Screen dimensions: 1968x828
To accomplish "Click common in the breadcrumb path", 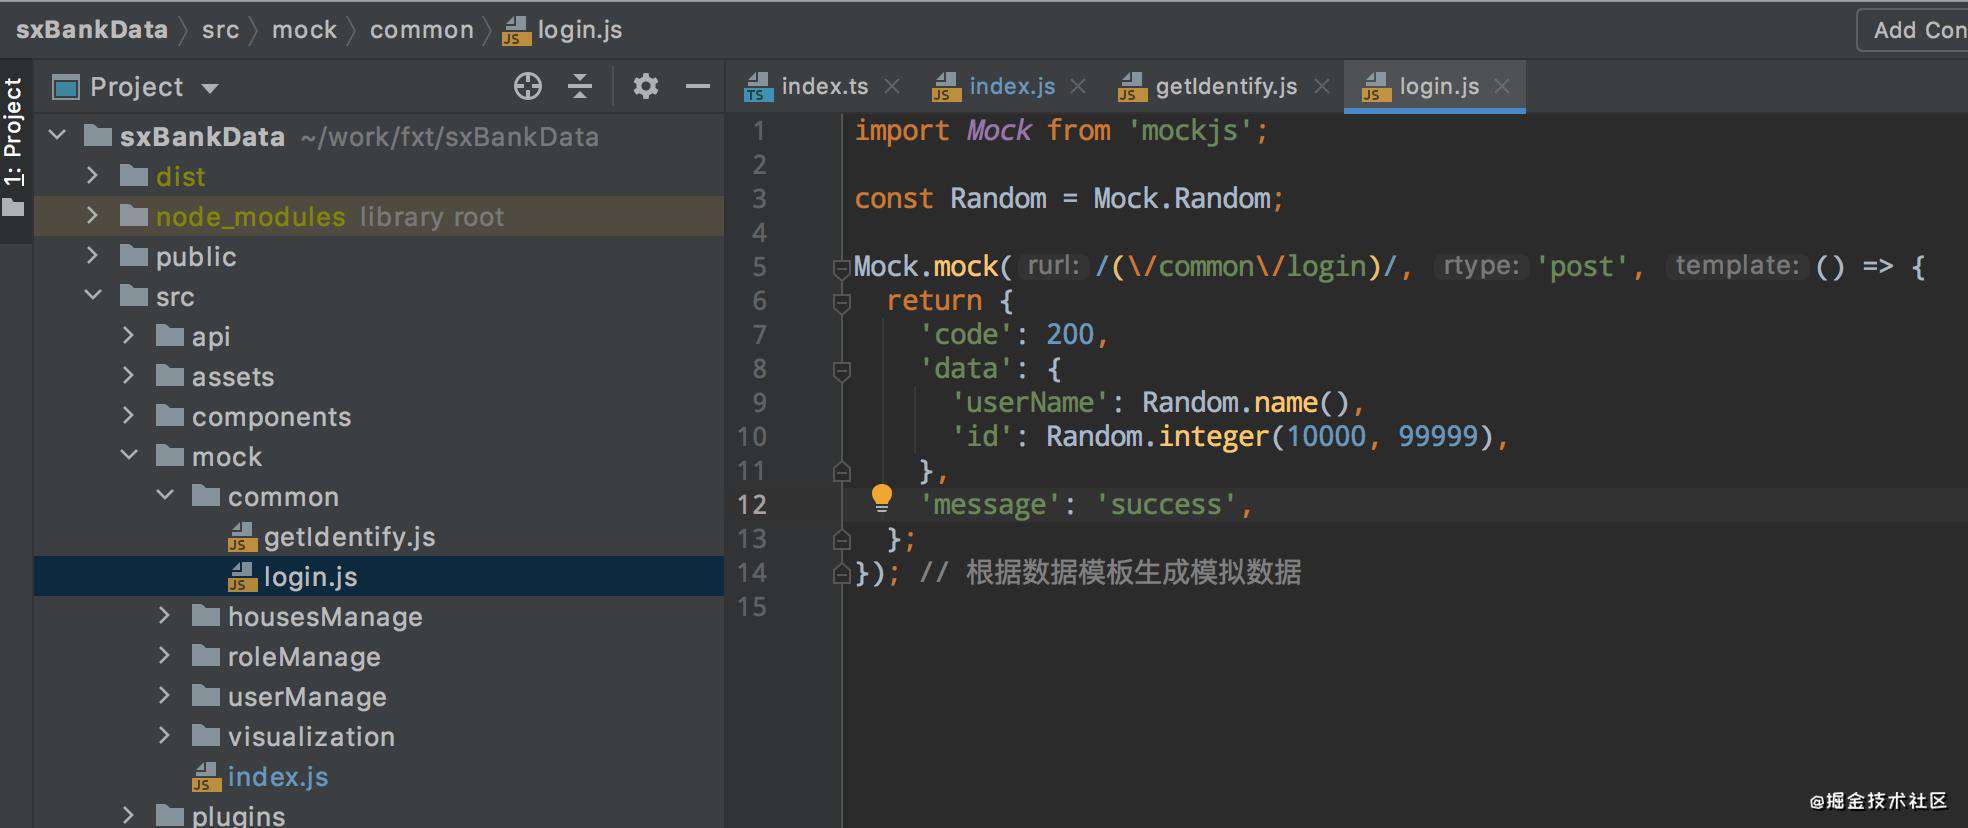I will 421,30.
